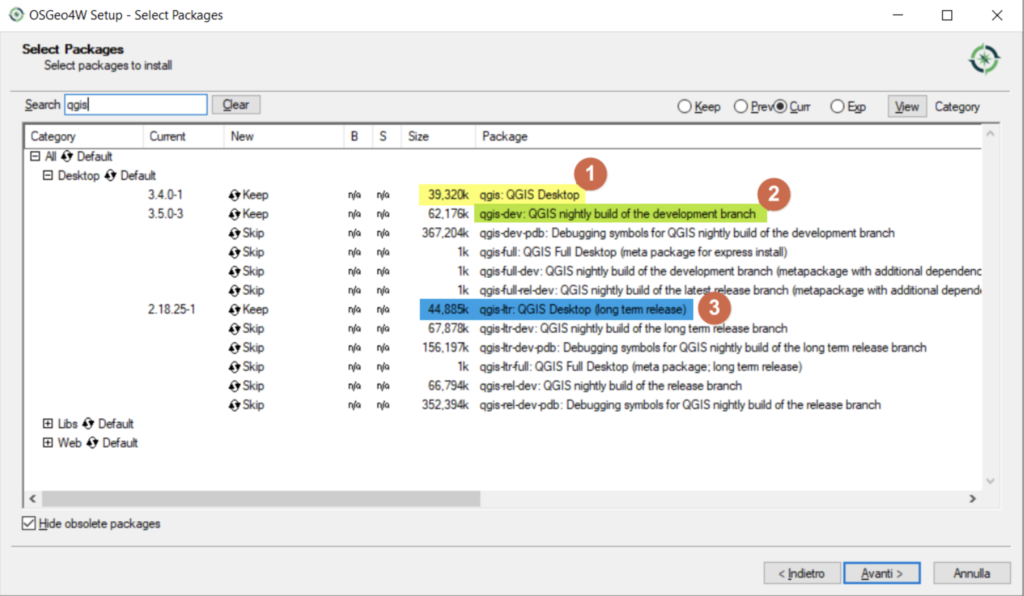Click the Package column header
1024x596 pixels.
tap(728, 136)
